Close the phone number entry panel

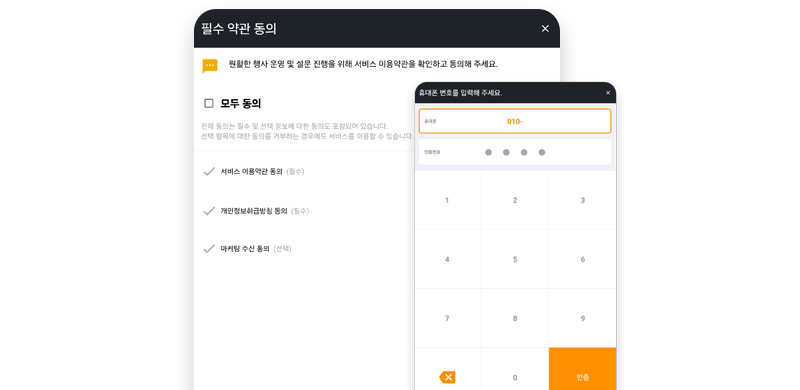point(608,93)
